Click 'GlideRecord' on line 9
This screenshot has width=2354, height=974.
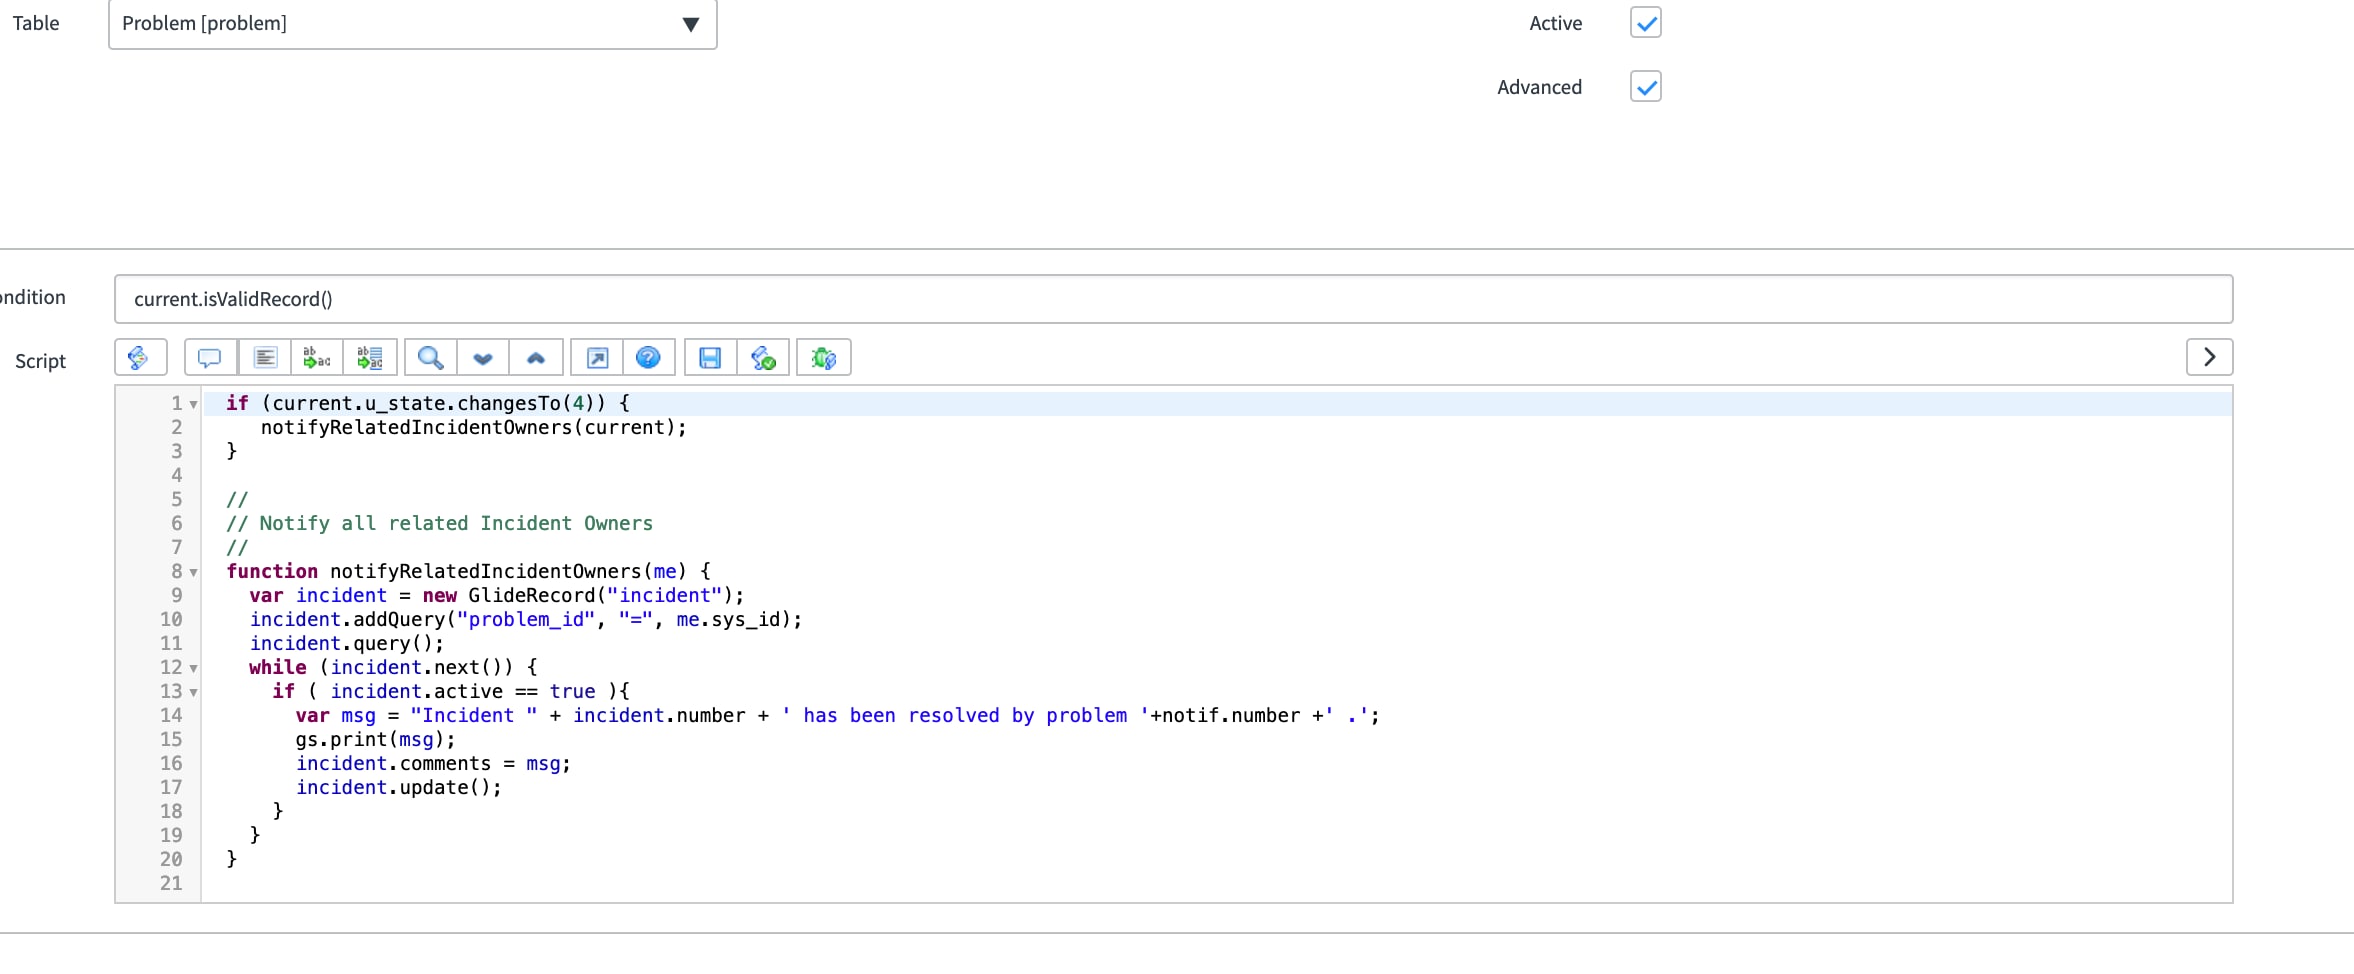point(531,595)
